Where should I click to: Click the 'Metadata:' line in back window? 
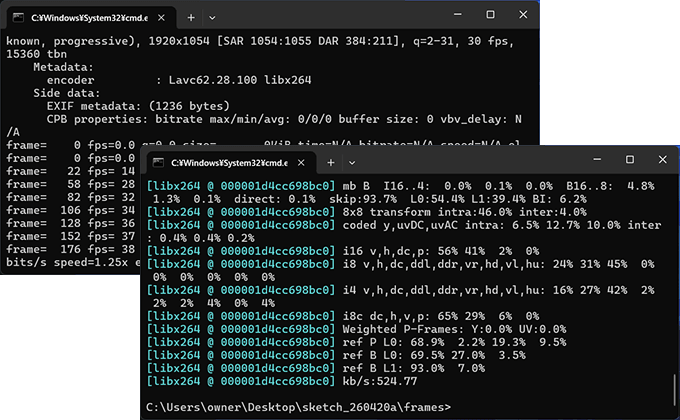pos(63,67)
